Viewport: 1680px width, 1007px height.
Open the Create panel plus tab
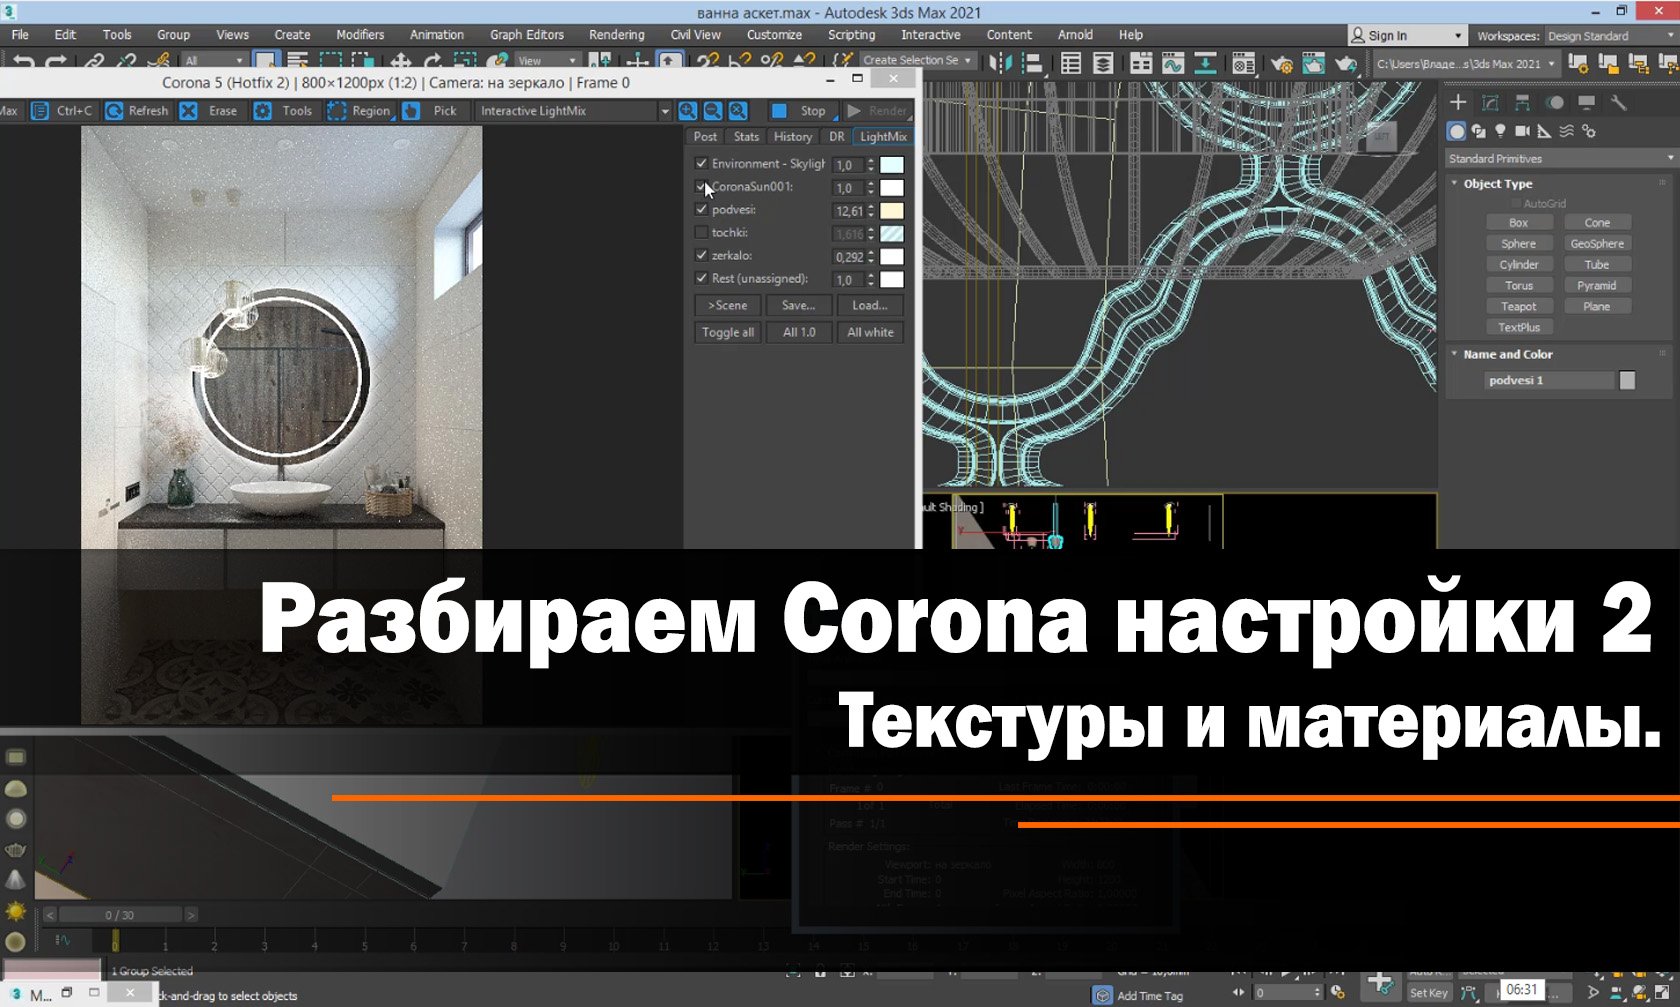point(1458,102)
